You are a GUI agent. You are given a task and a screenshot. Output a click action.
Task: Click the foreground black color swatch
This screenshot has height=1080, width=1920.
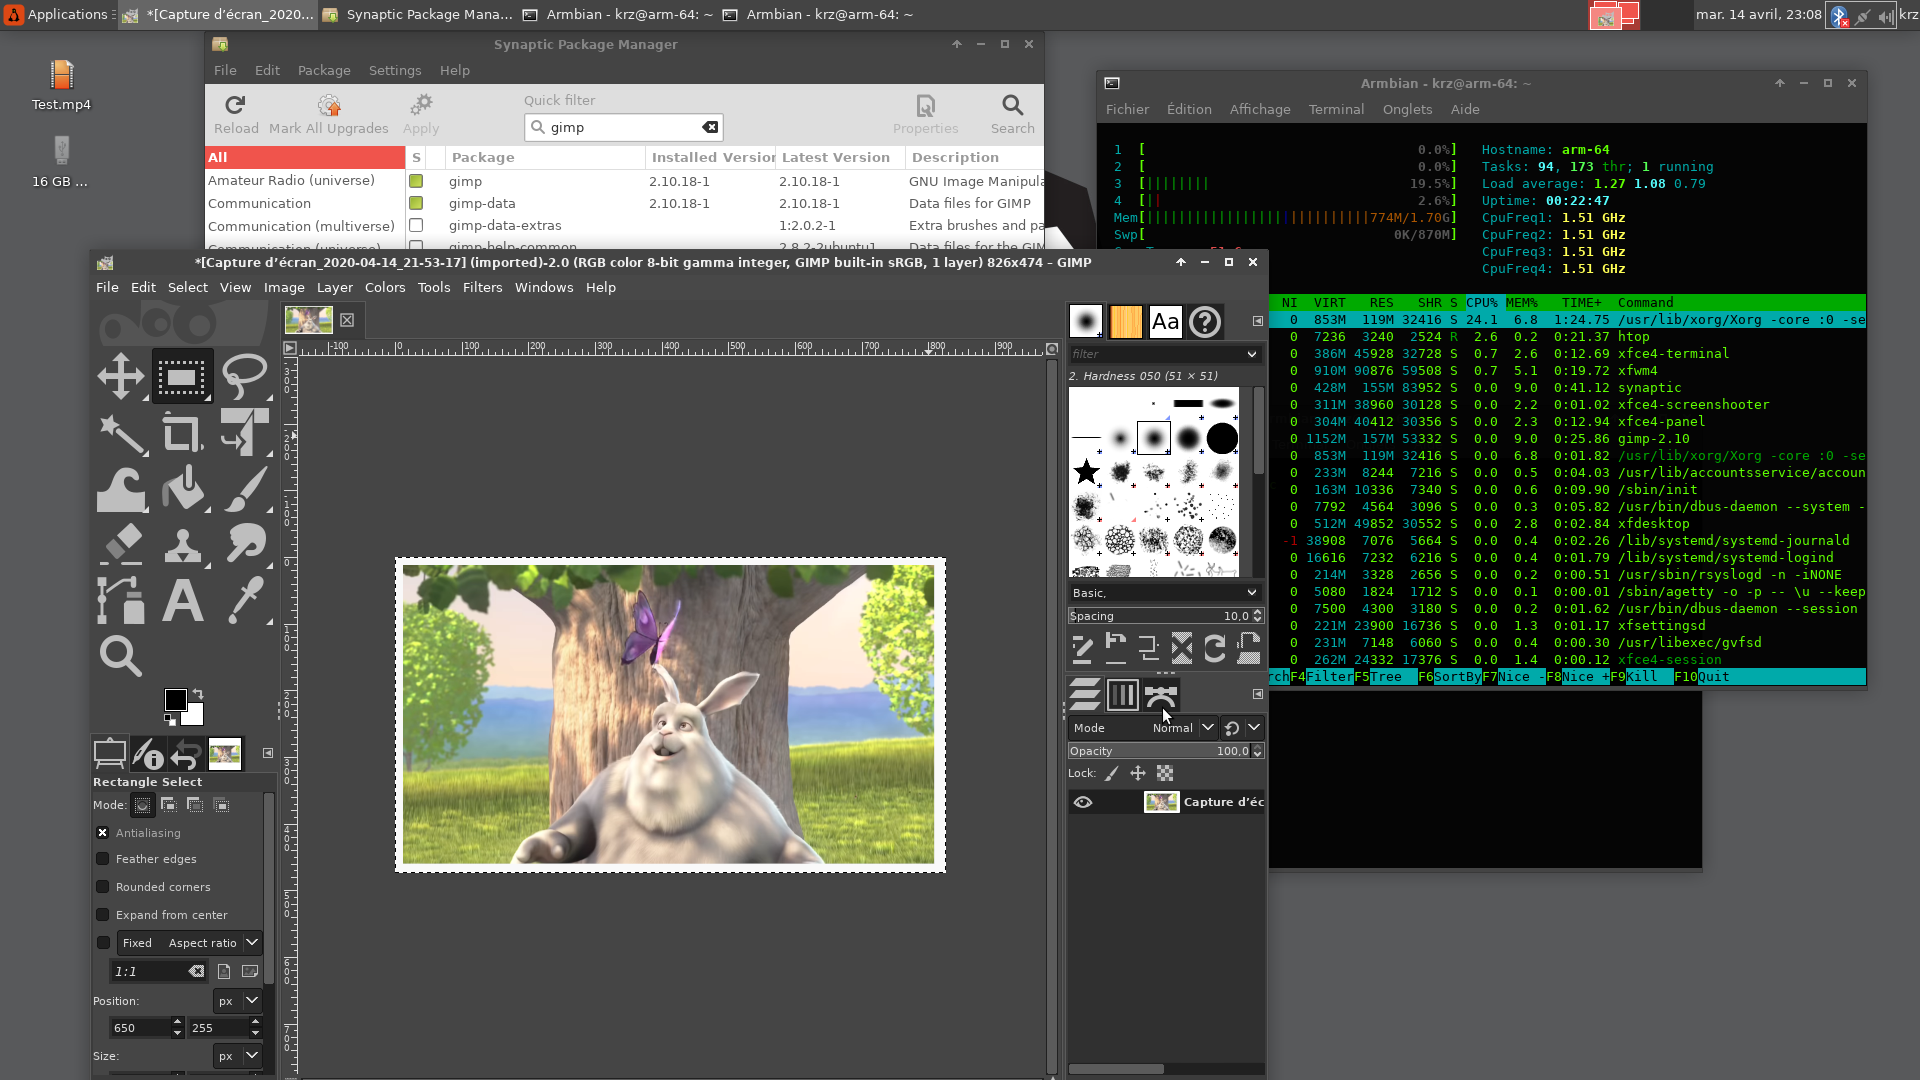(175, 699)
